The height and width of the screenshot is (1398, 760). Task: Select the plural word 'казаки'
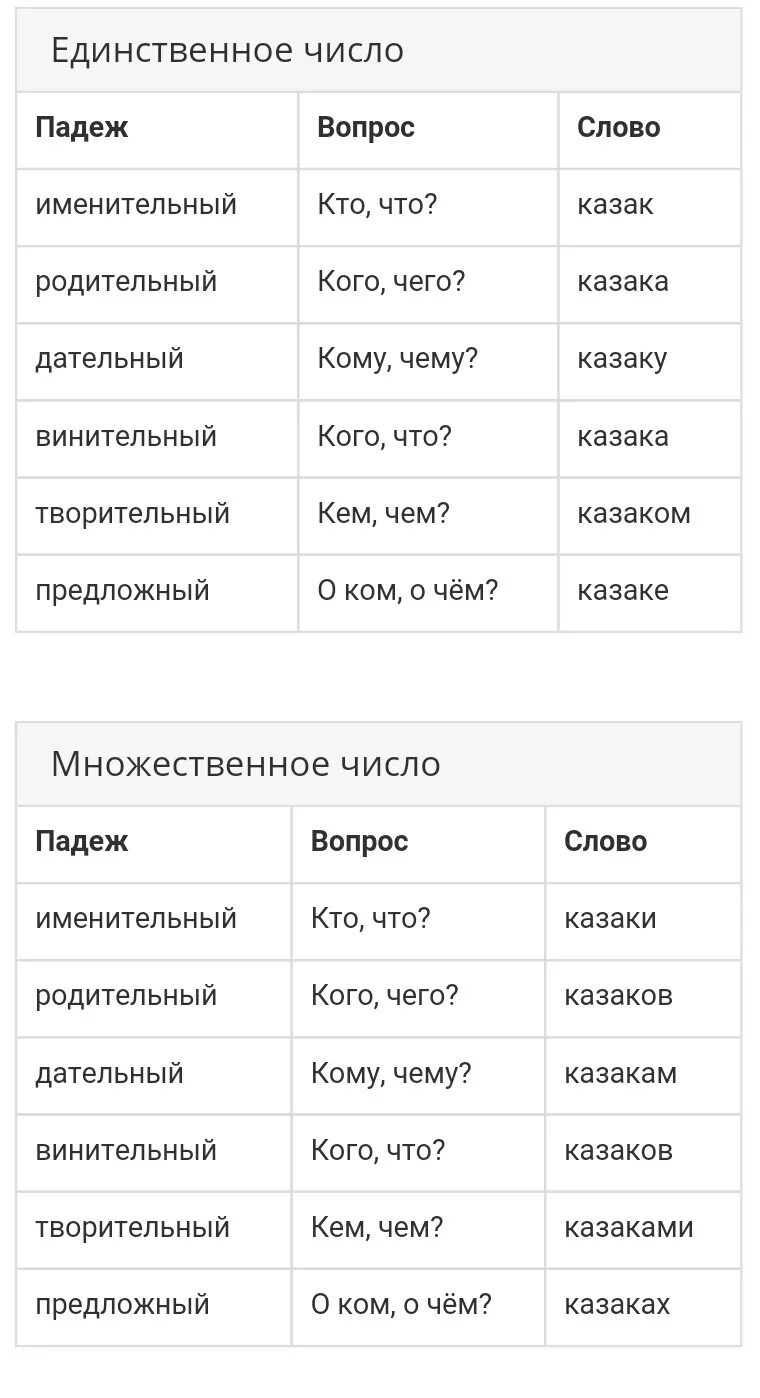click(610, 919)
